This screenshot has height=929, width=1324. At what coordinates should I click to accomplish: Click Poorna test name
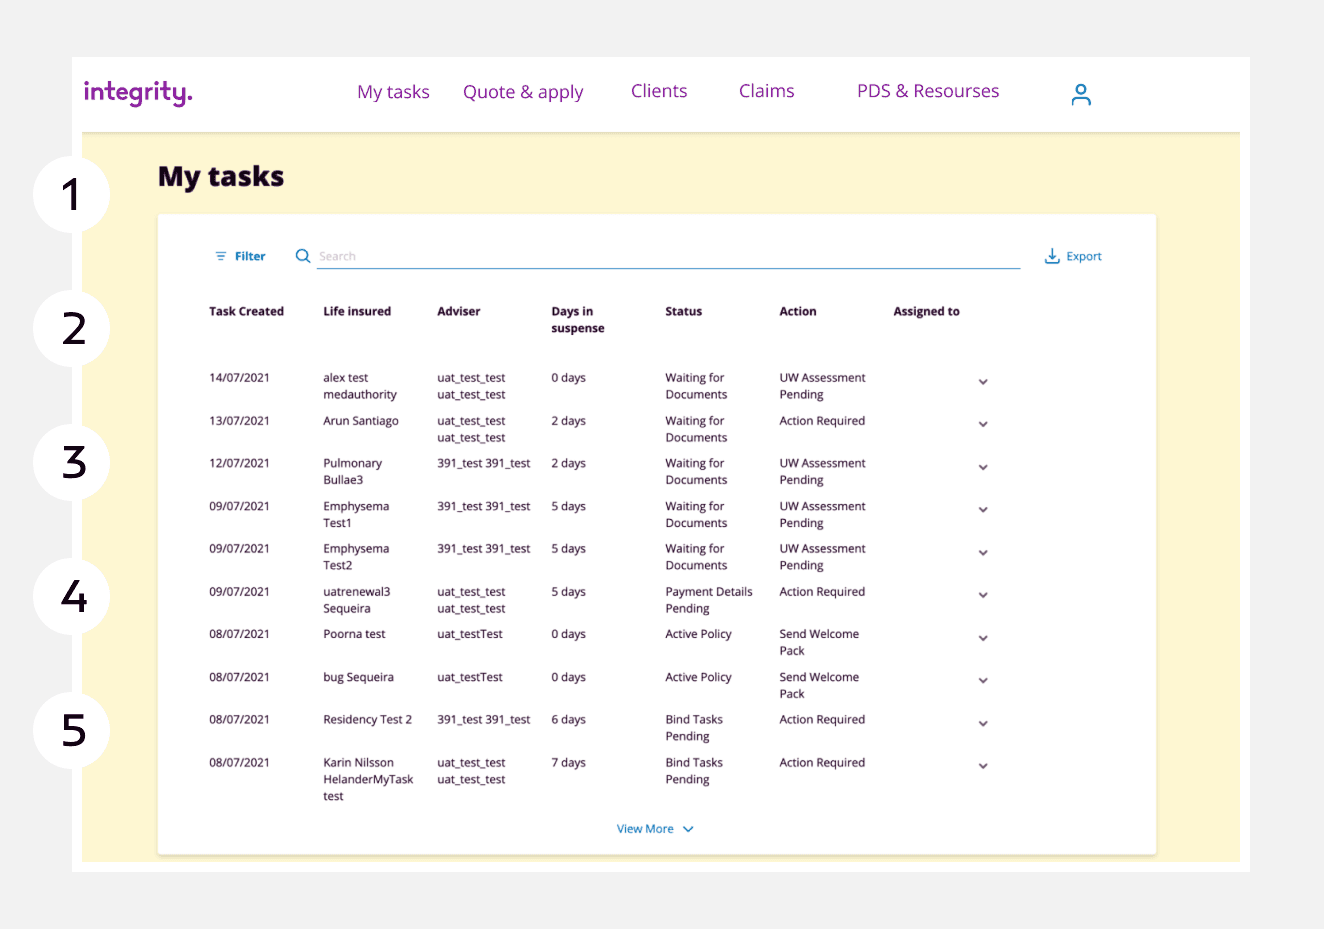354,634
